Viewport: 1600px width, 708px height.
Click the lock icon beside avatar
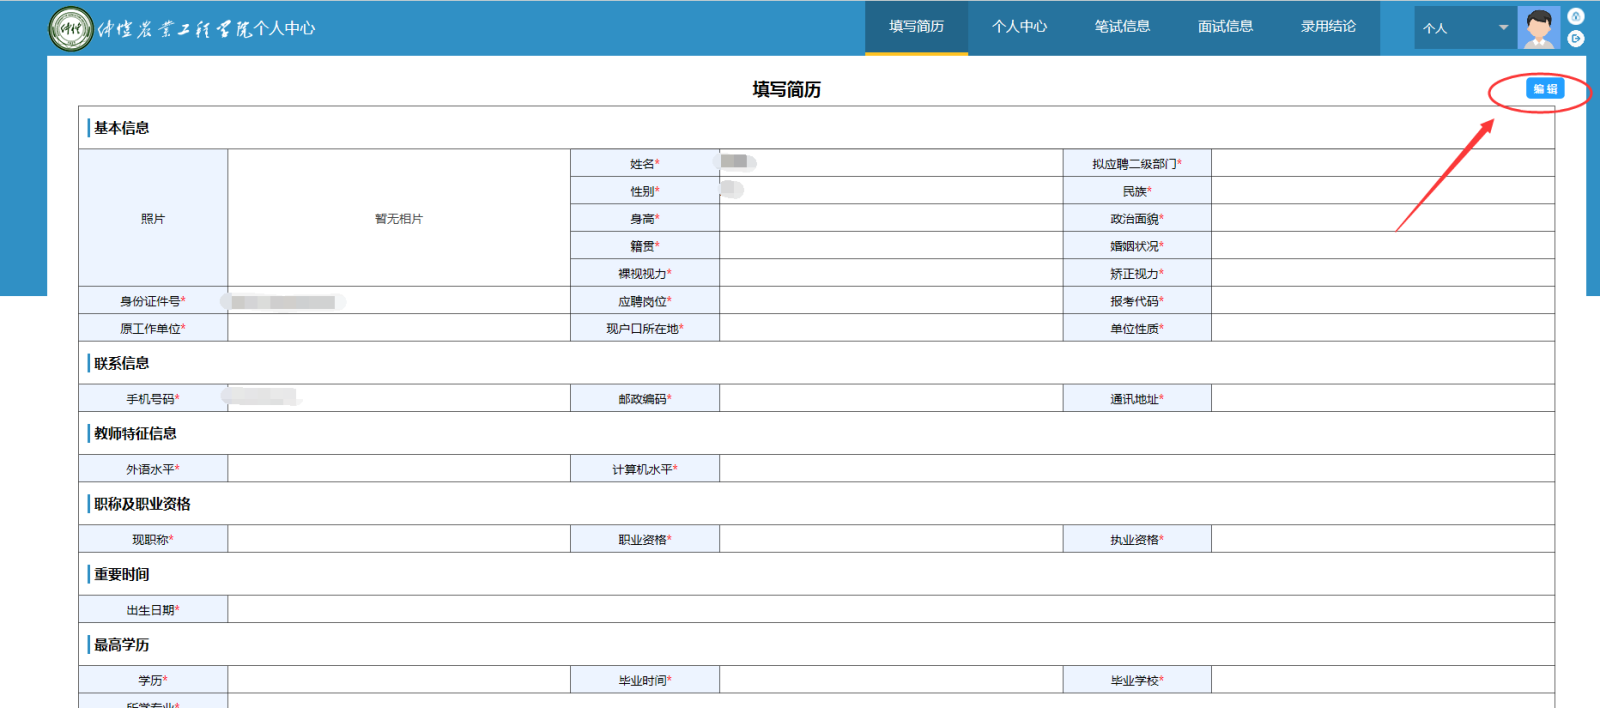coord(1576,16)
